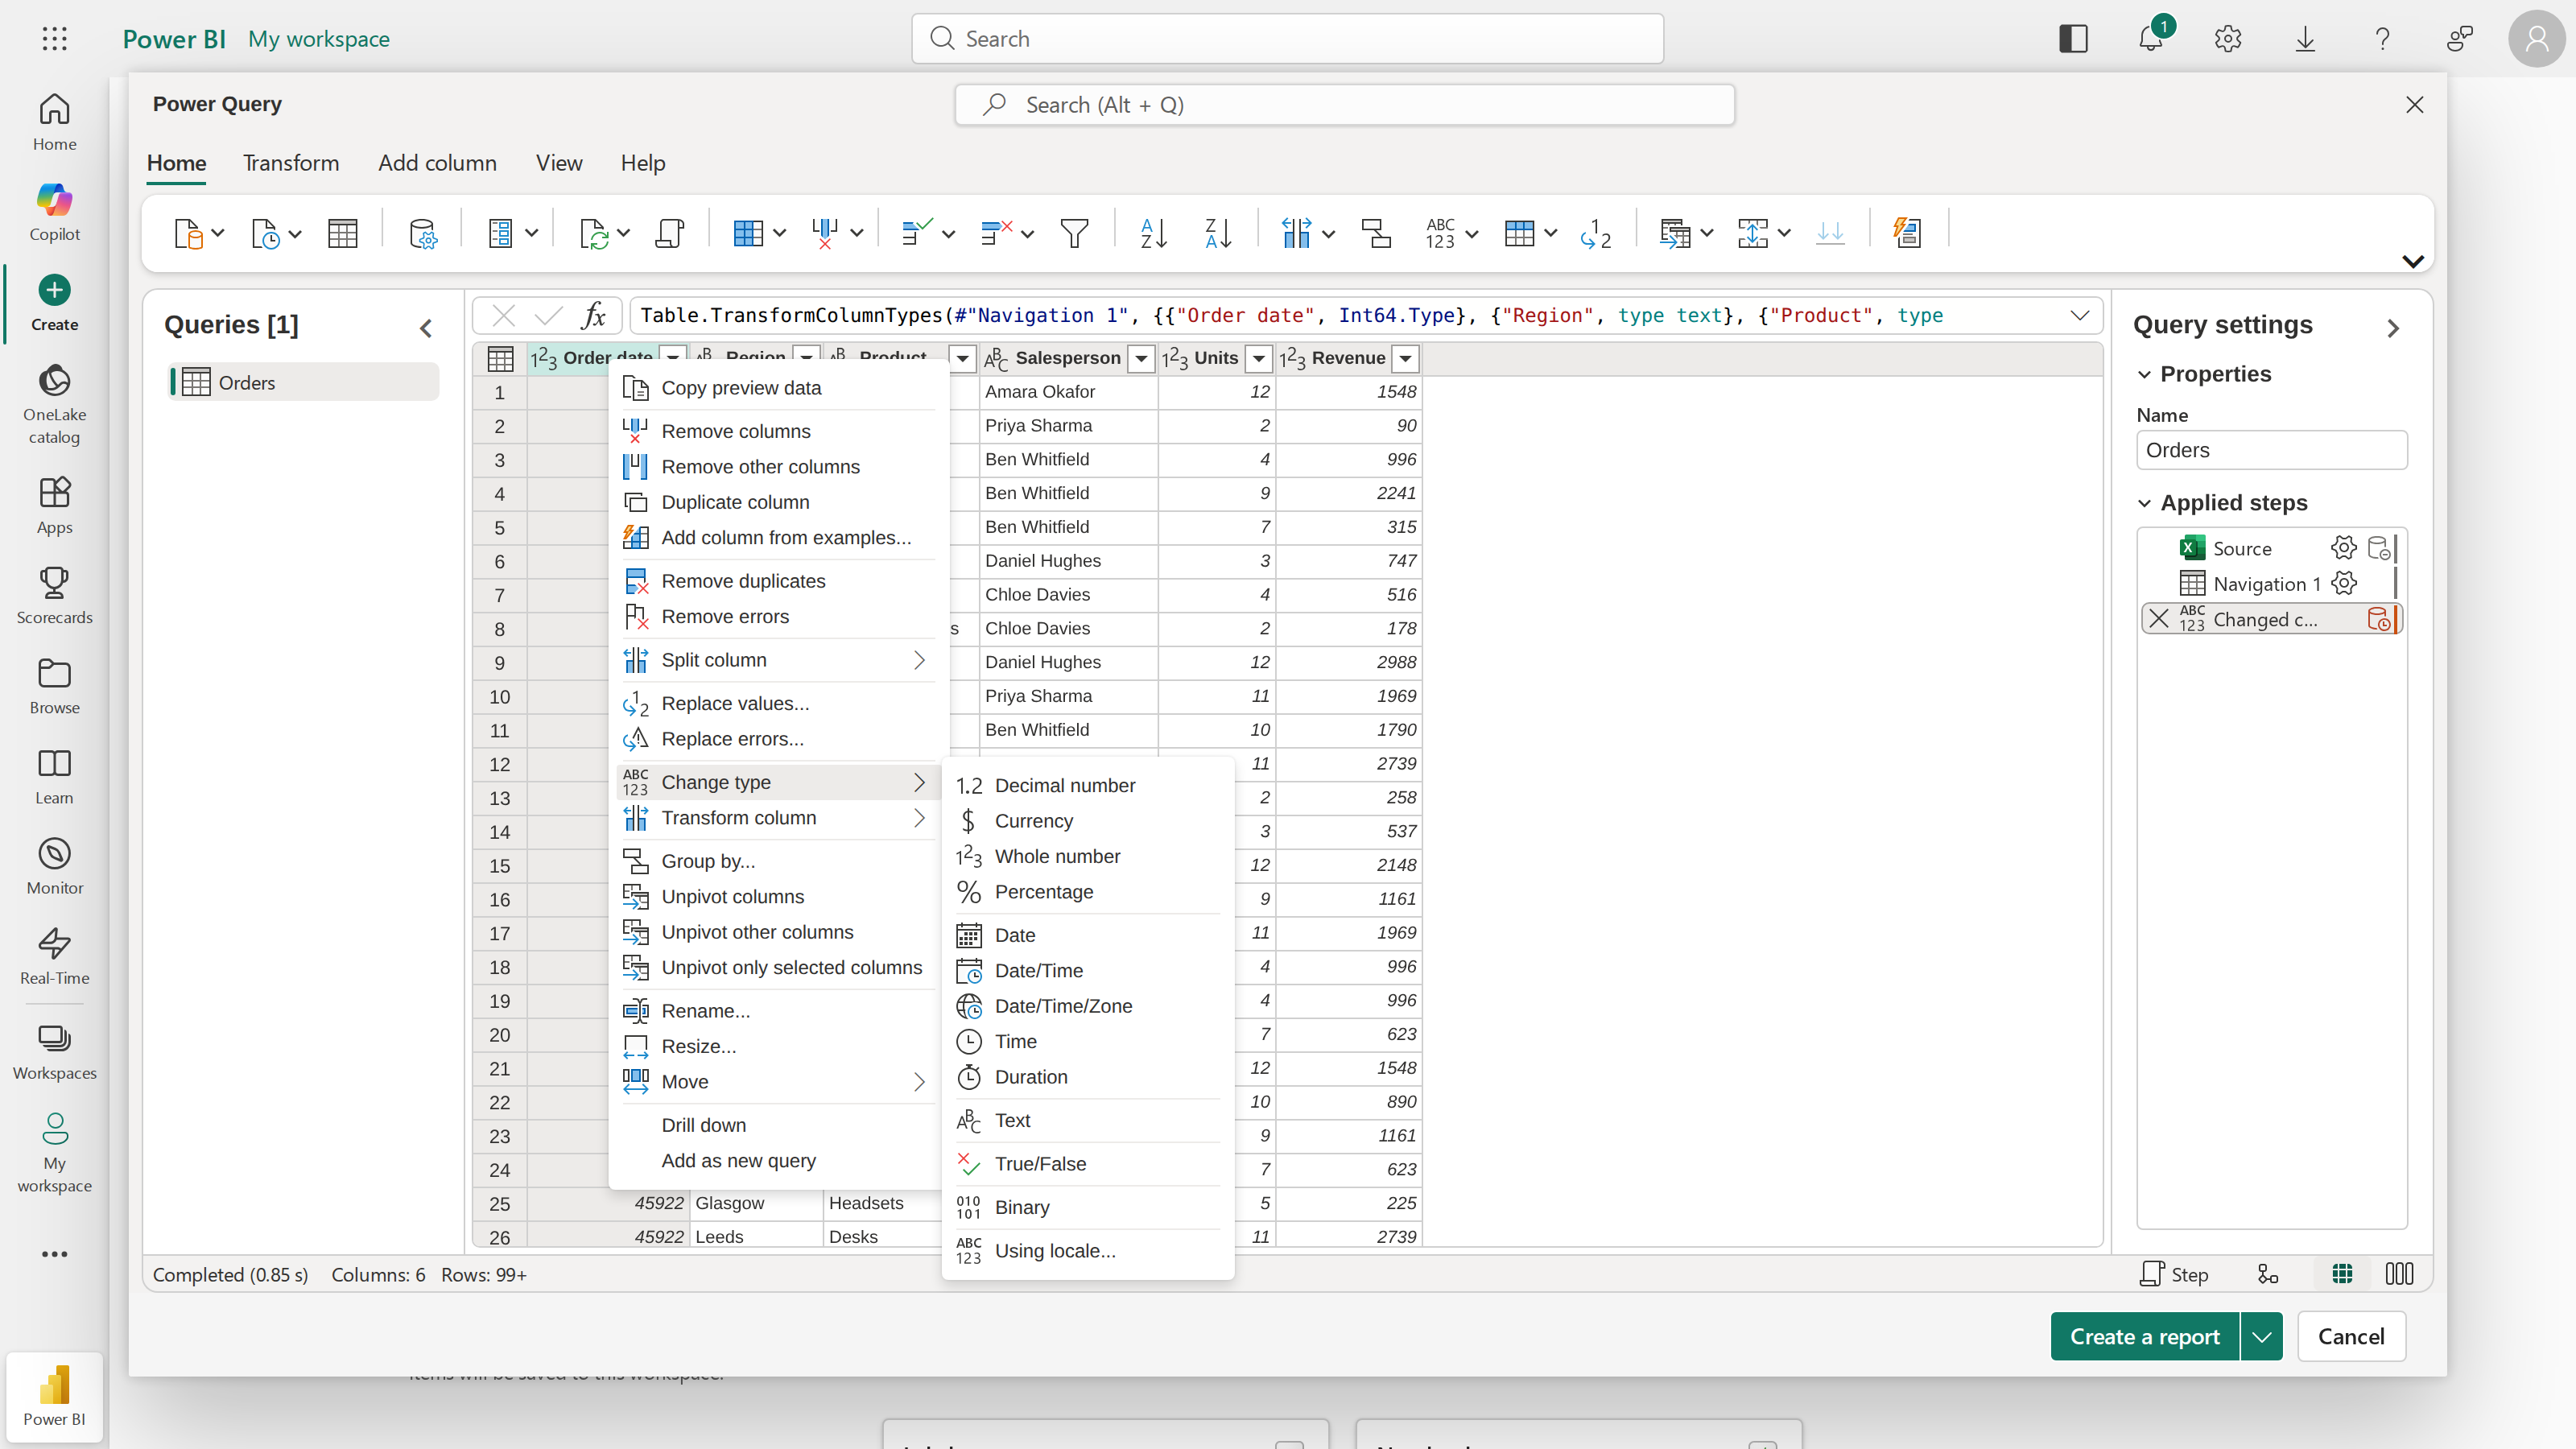Click the fx formula icon
The image size is (2576, 1449).
(594, 316)
